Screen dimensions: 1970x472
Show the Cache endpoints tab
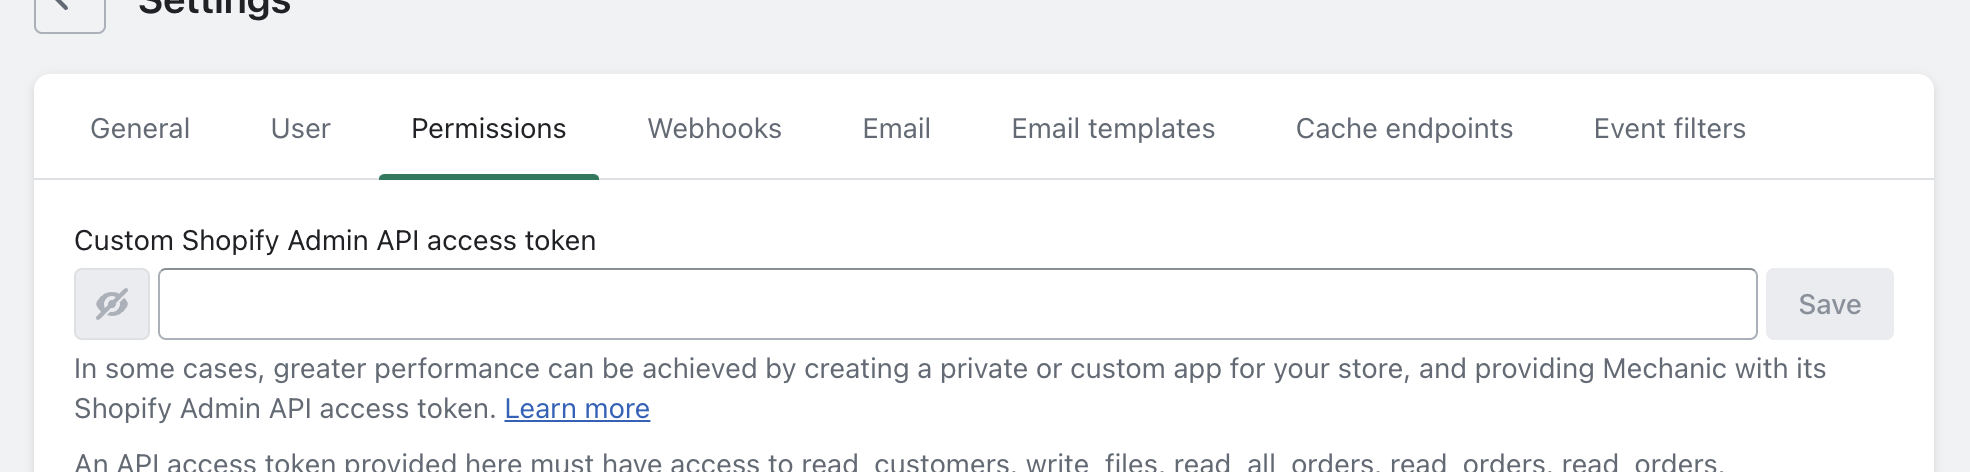(x=1404, y=129)
